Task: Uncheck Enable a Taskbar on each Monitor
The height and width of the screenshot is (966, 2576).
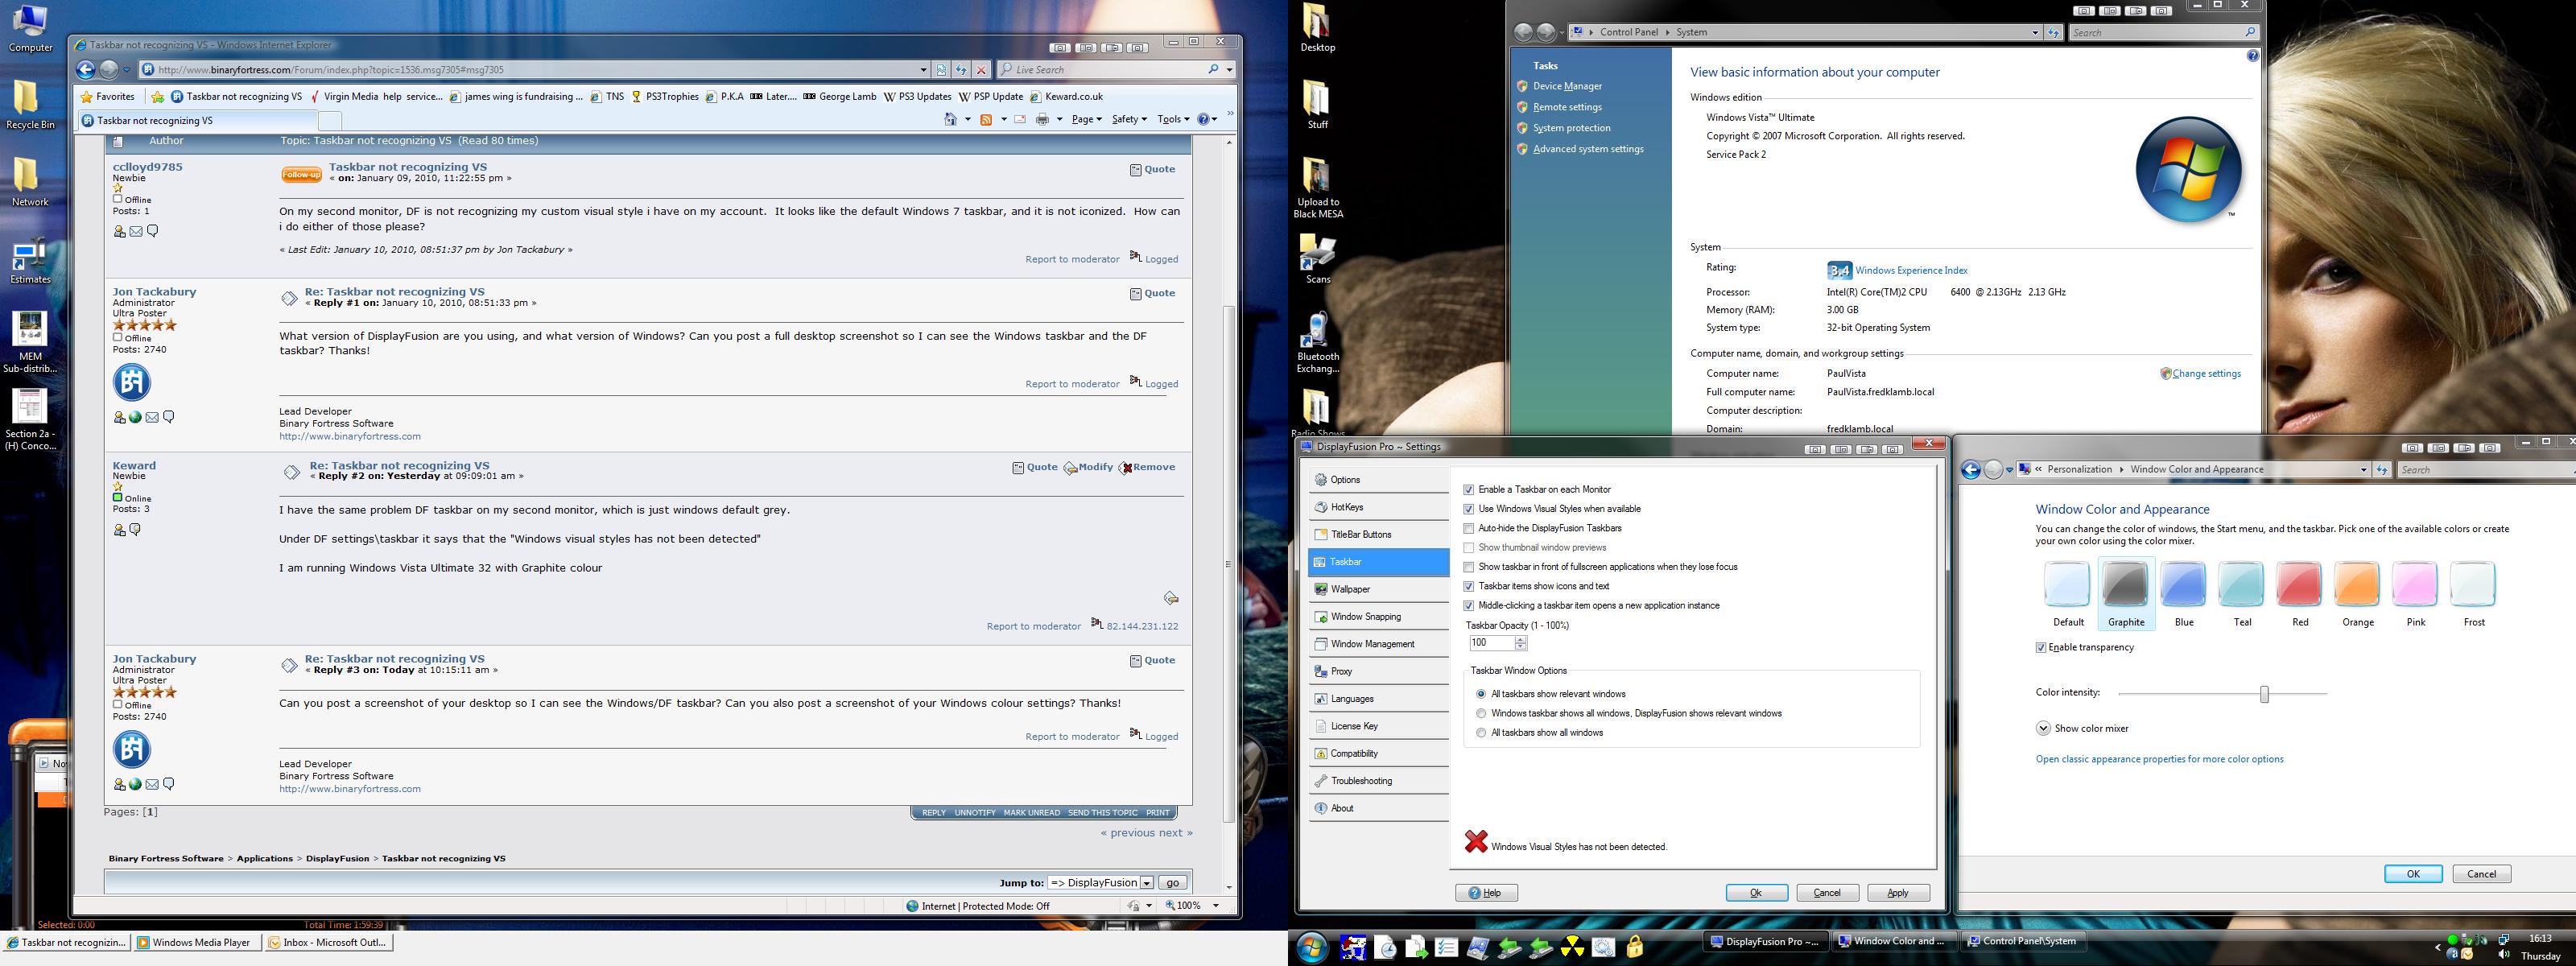Action: tap(1469, 490)
